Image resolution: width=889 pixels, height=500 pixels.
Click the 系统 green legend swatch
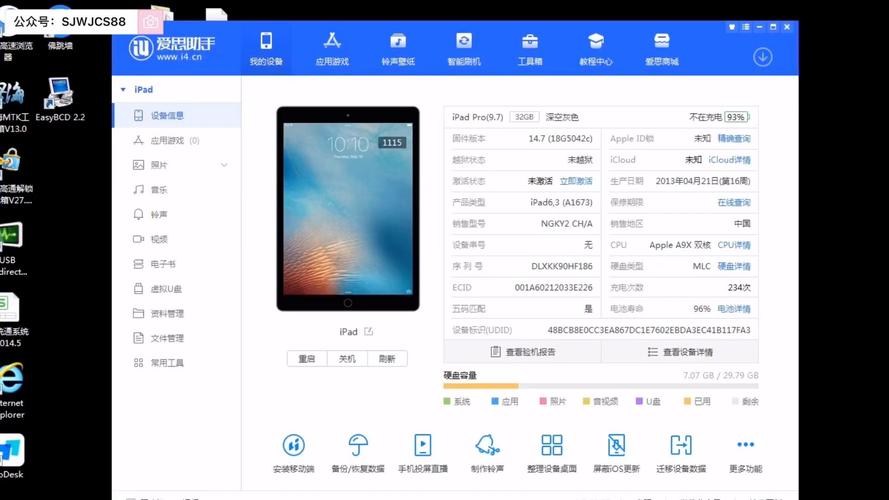click(447, 401)
